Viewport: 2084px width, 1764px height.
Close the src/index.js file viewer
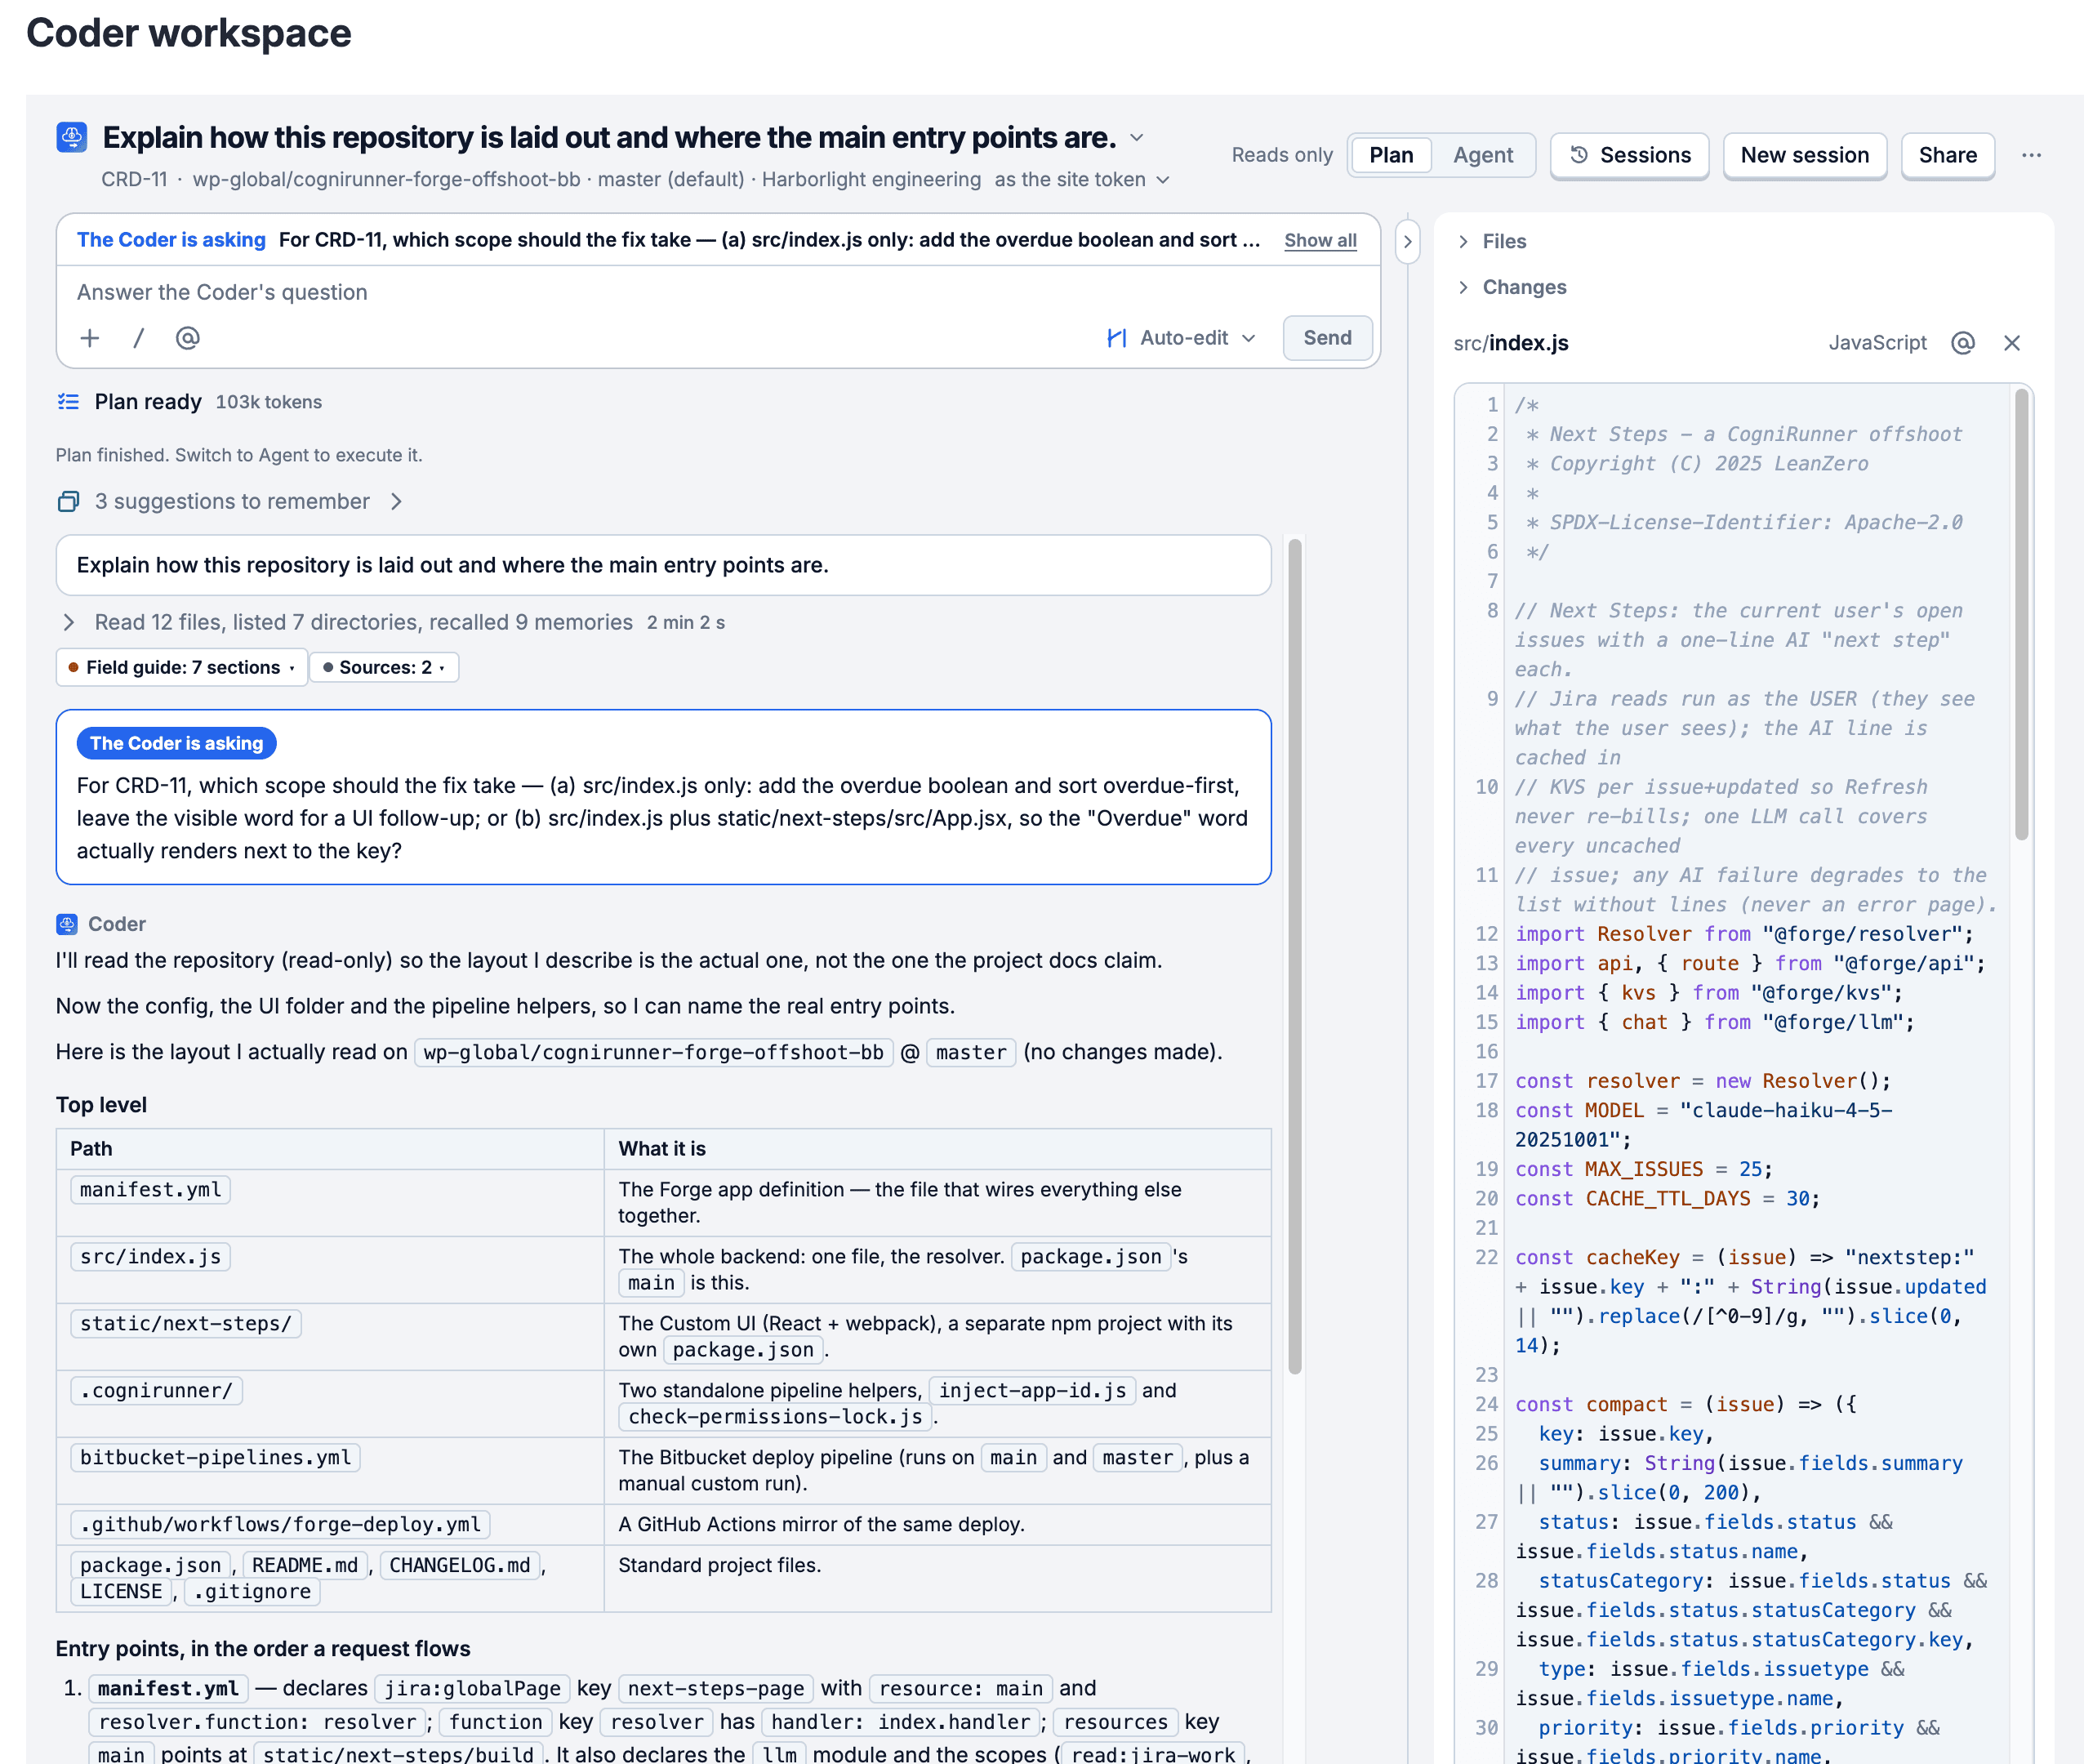click(x=2012, y=343)
